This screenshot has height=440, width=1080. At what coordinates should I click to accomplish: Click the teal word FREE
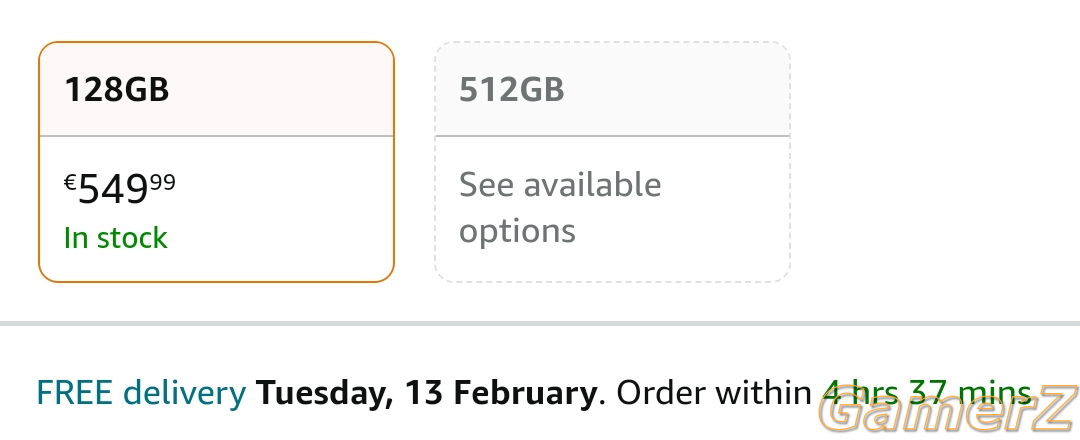pyautogui.click(x=74, y=393)
